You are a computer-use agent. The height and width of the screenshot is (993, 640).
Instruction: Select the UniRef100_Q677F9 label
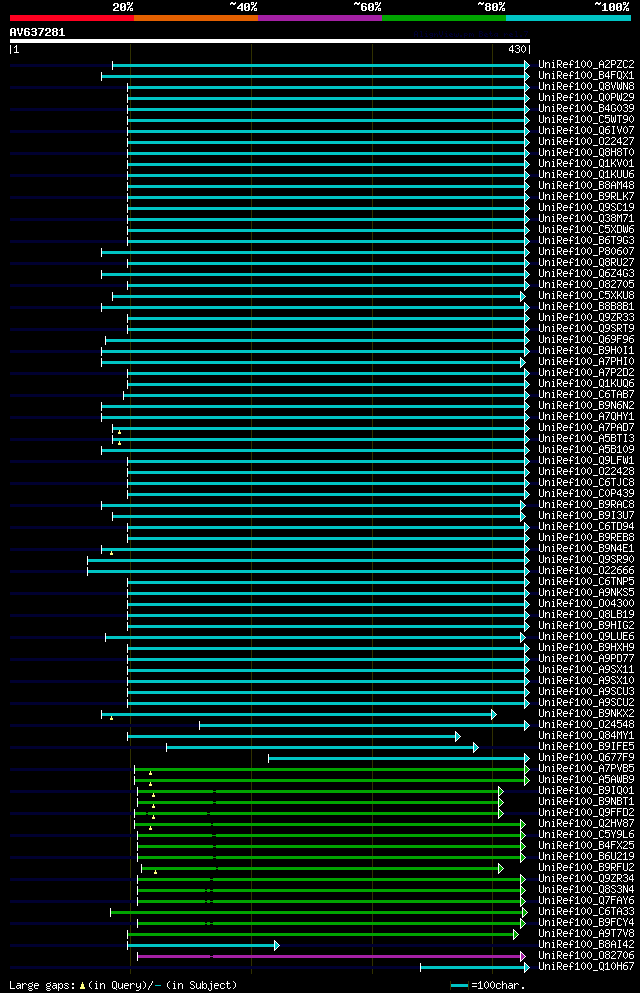pyautogui.click(x=586, y=758)
